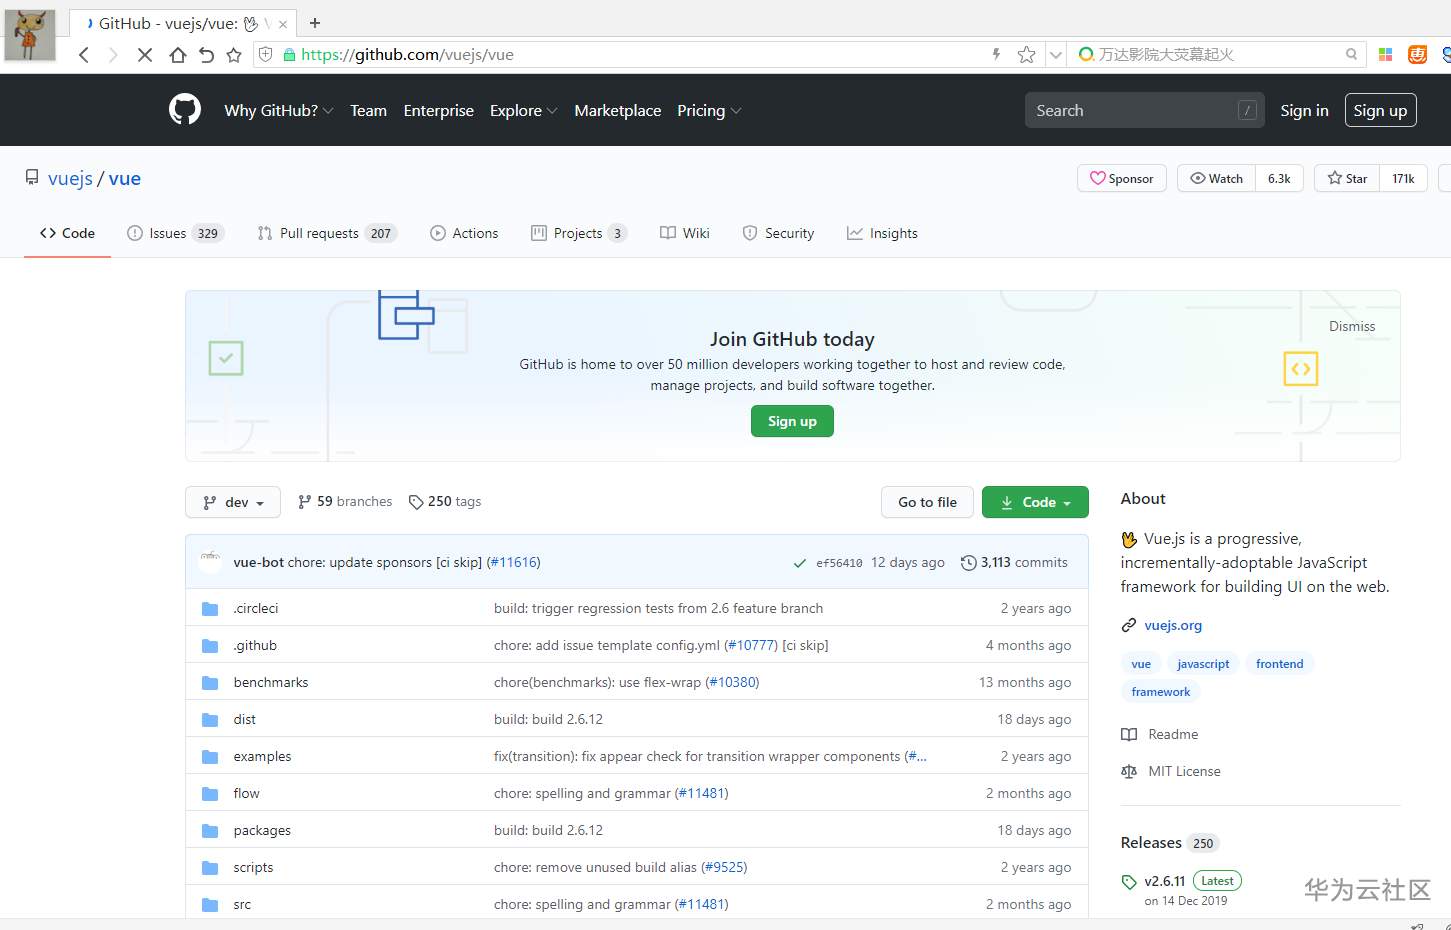Viewport: 1451px width, 930px height.
Task: Watch the vue repository
Action: 1216,178
